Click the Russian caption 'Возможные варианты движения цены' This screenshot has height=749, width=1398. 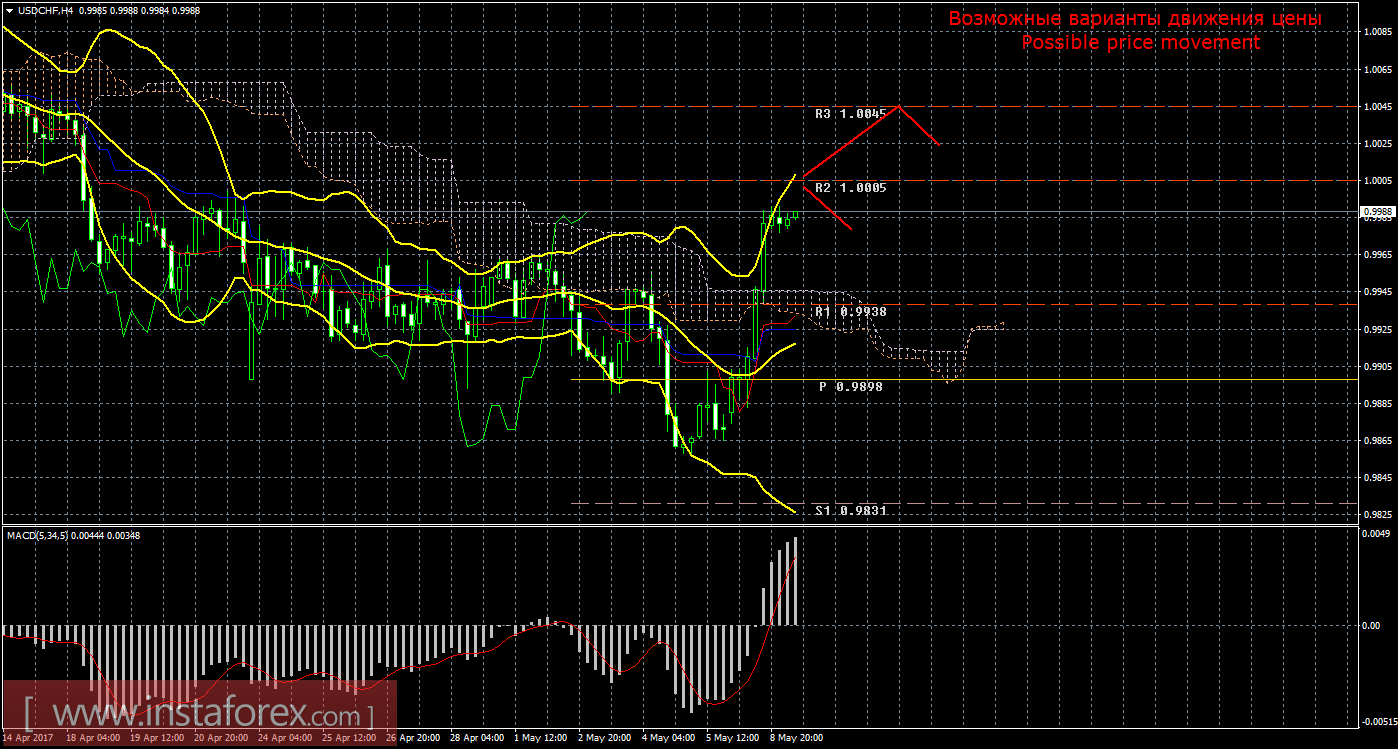[x=1135, y=19]
